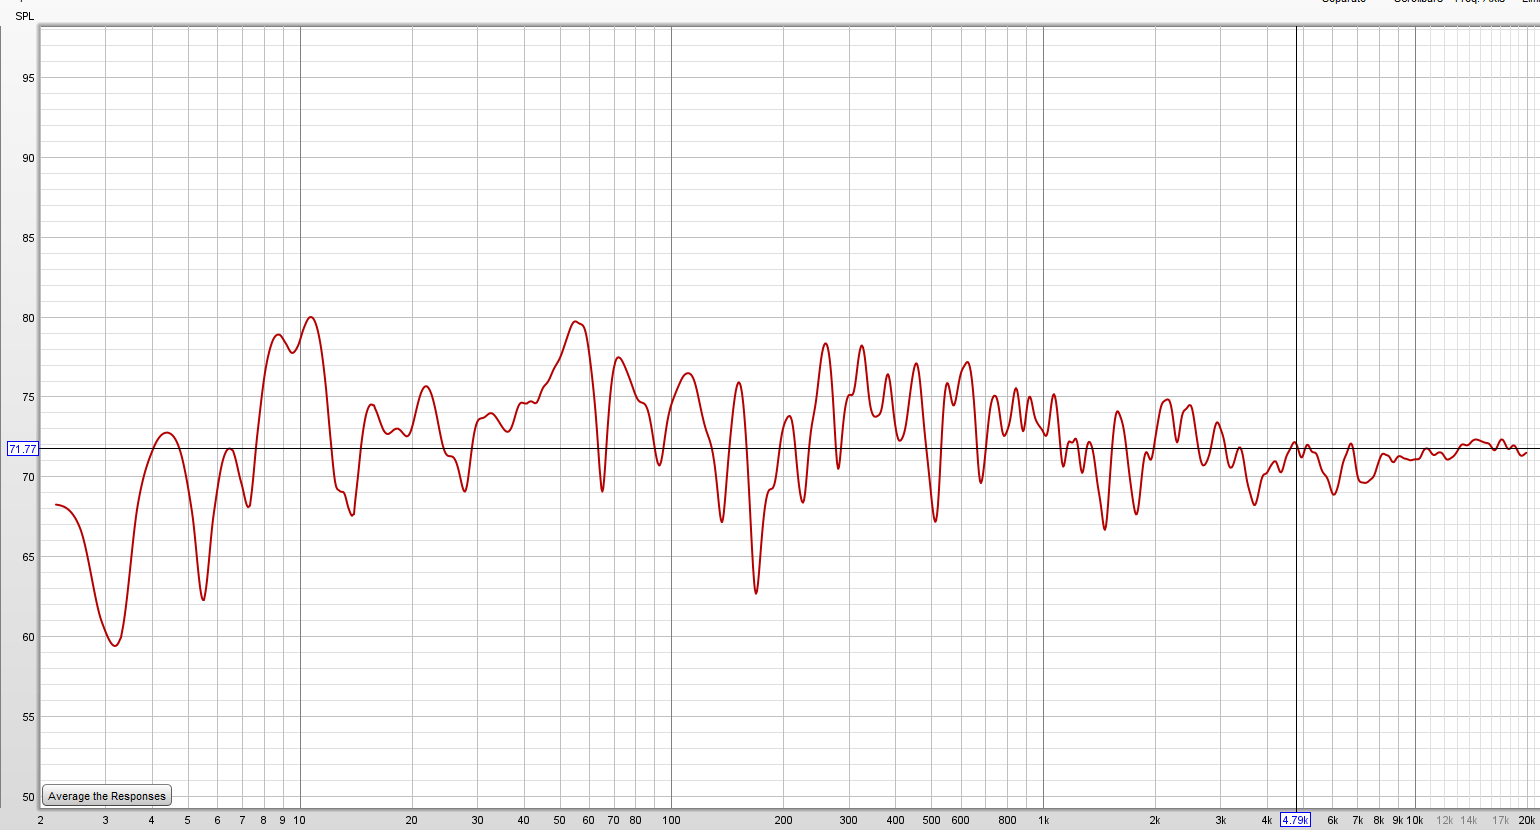Click the 20k frequency axis label
The width and height of the screenshot is (1540, 830).
[1527, 820]
